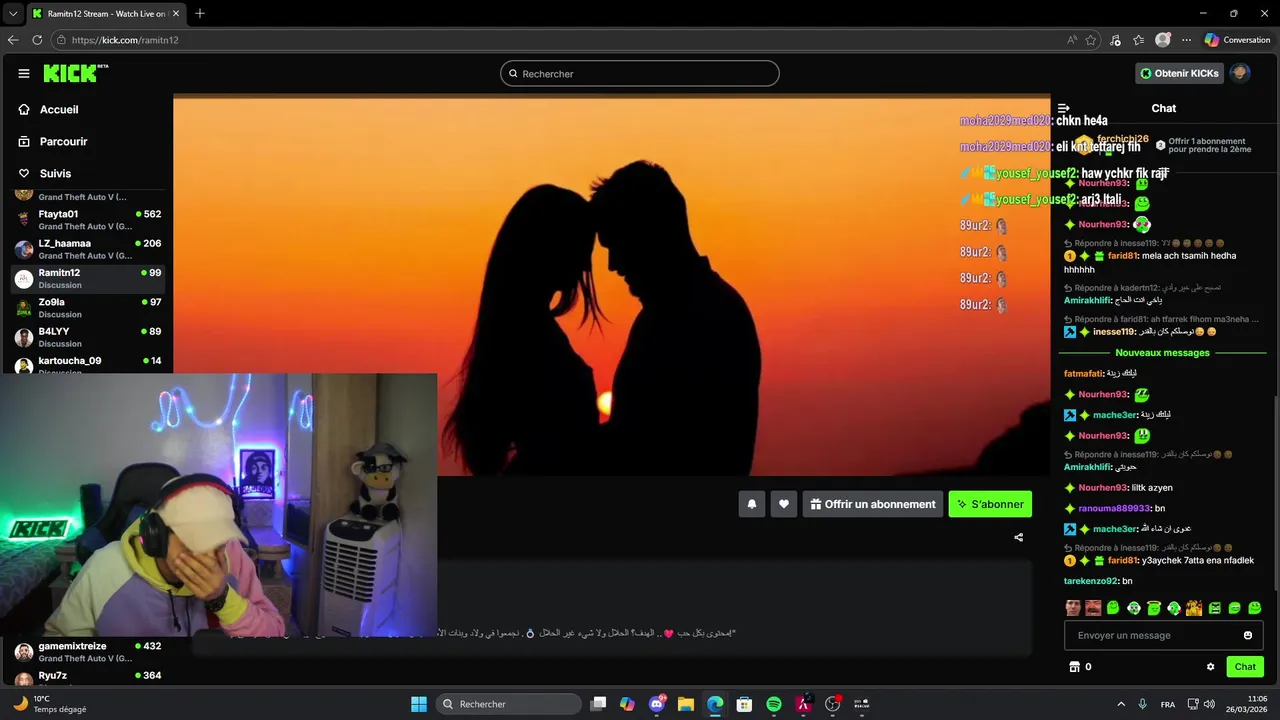1280x720 pixels.
Task: Open LZ_haamaa channel in sidebar
Action: click(x=87, y=249)
